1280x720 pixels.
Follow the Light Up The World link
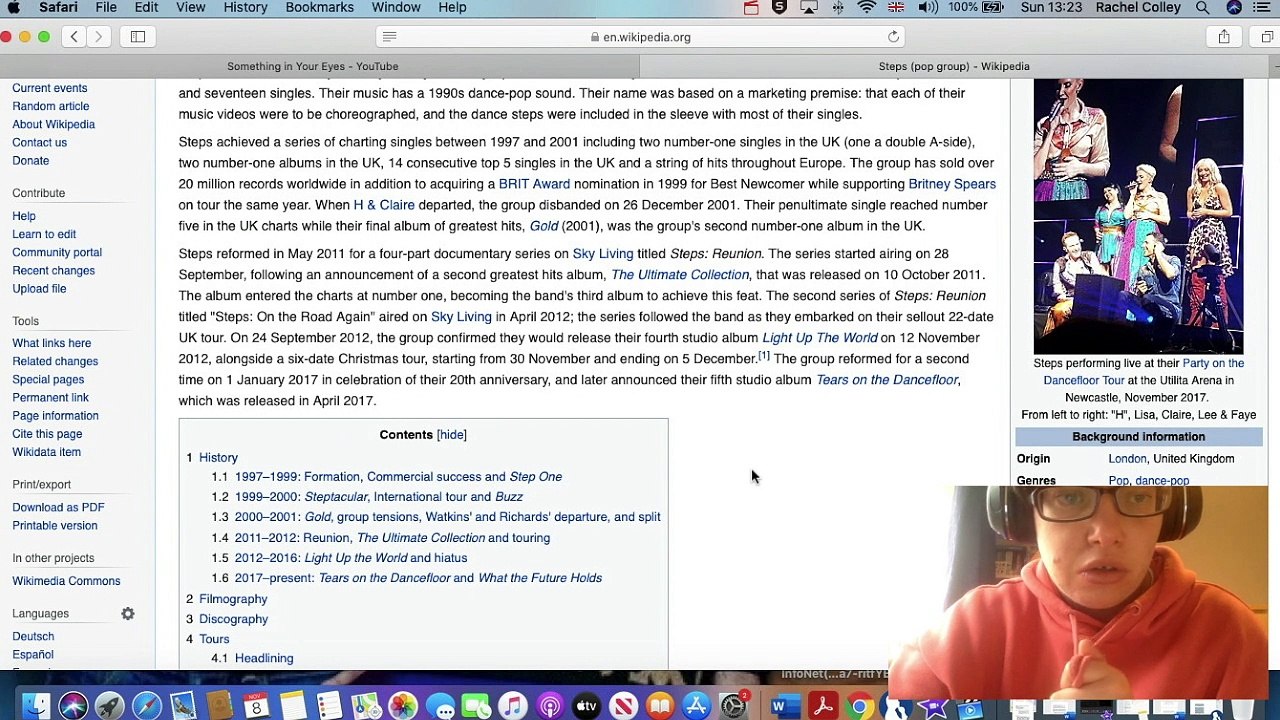820,338
